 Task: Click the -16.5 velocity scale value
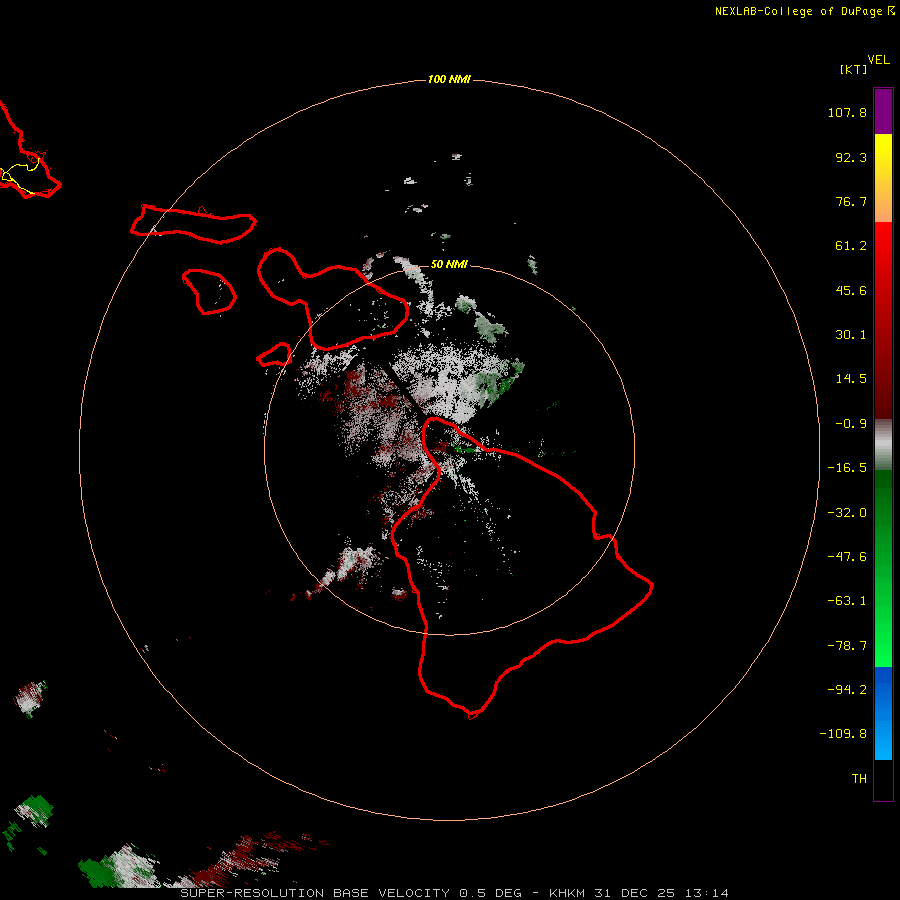coord(847,468)
